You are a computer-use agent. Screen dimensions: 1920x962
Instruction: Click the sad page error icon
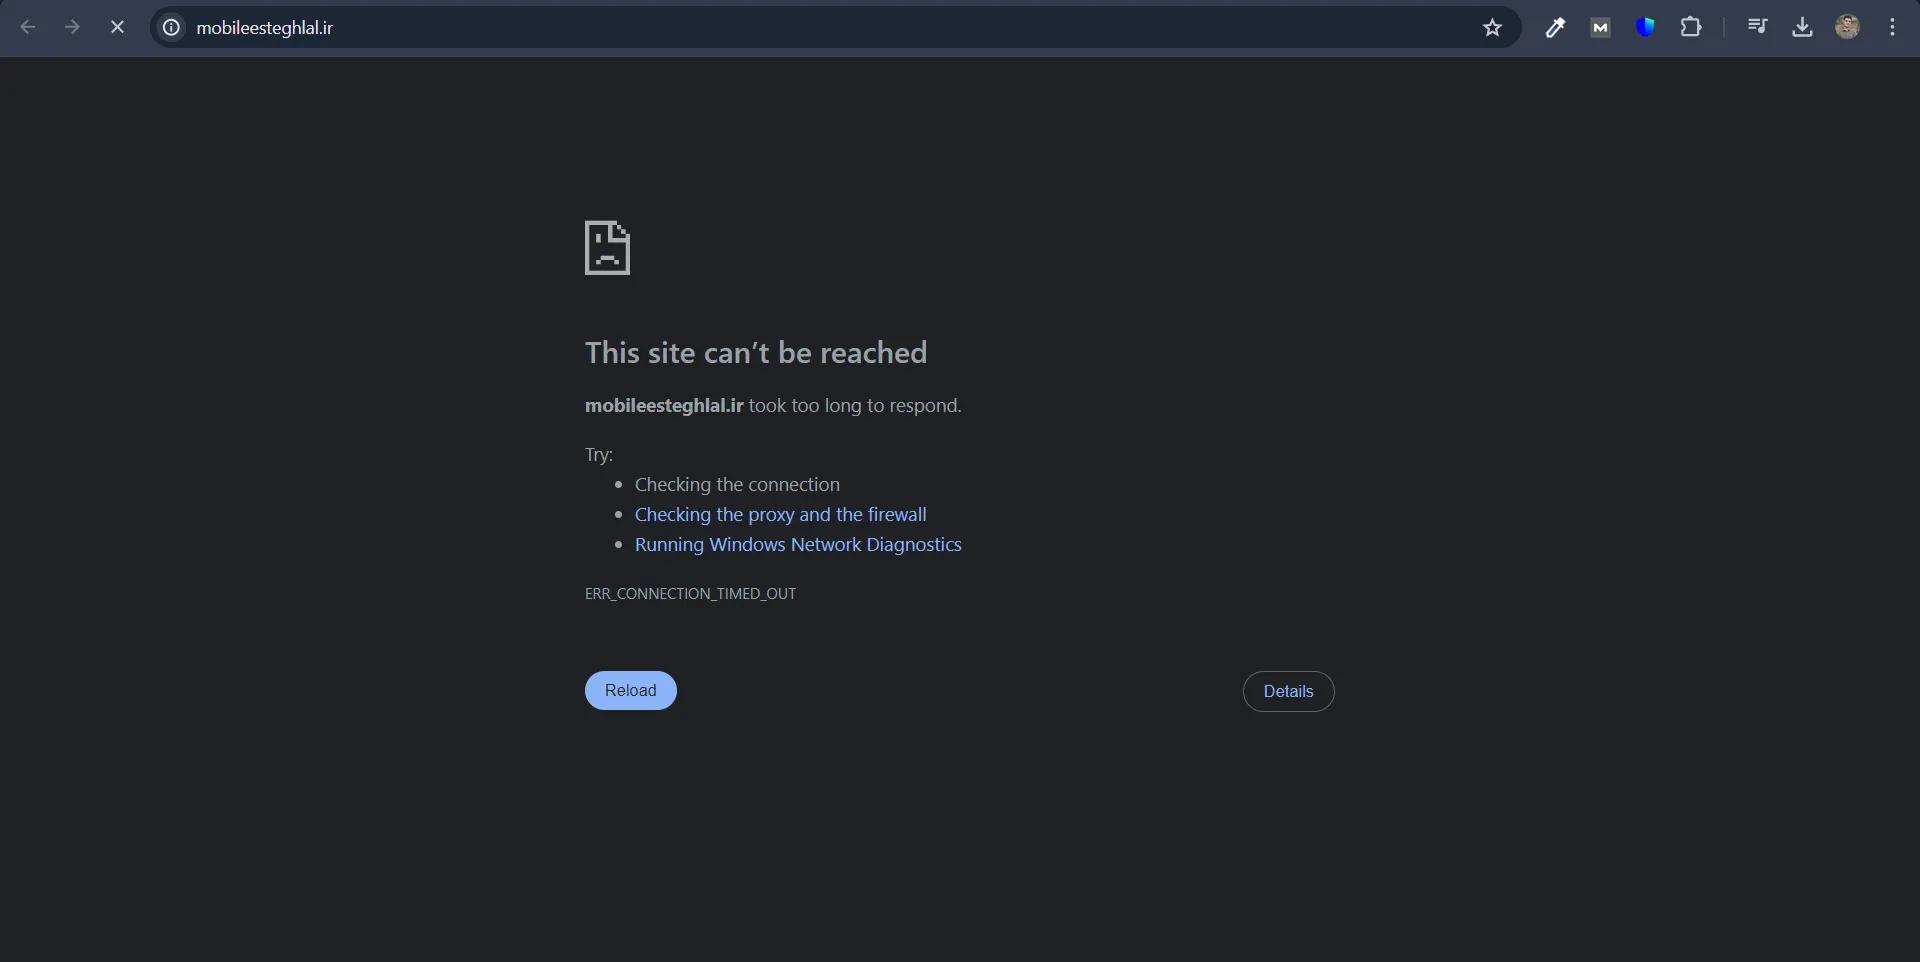607,247
